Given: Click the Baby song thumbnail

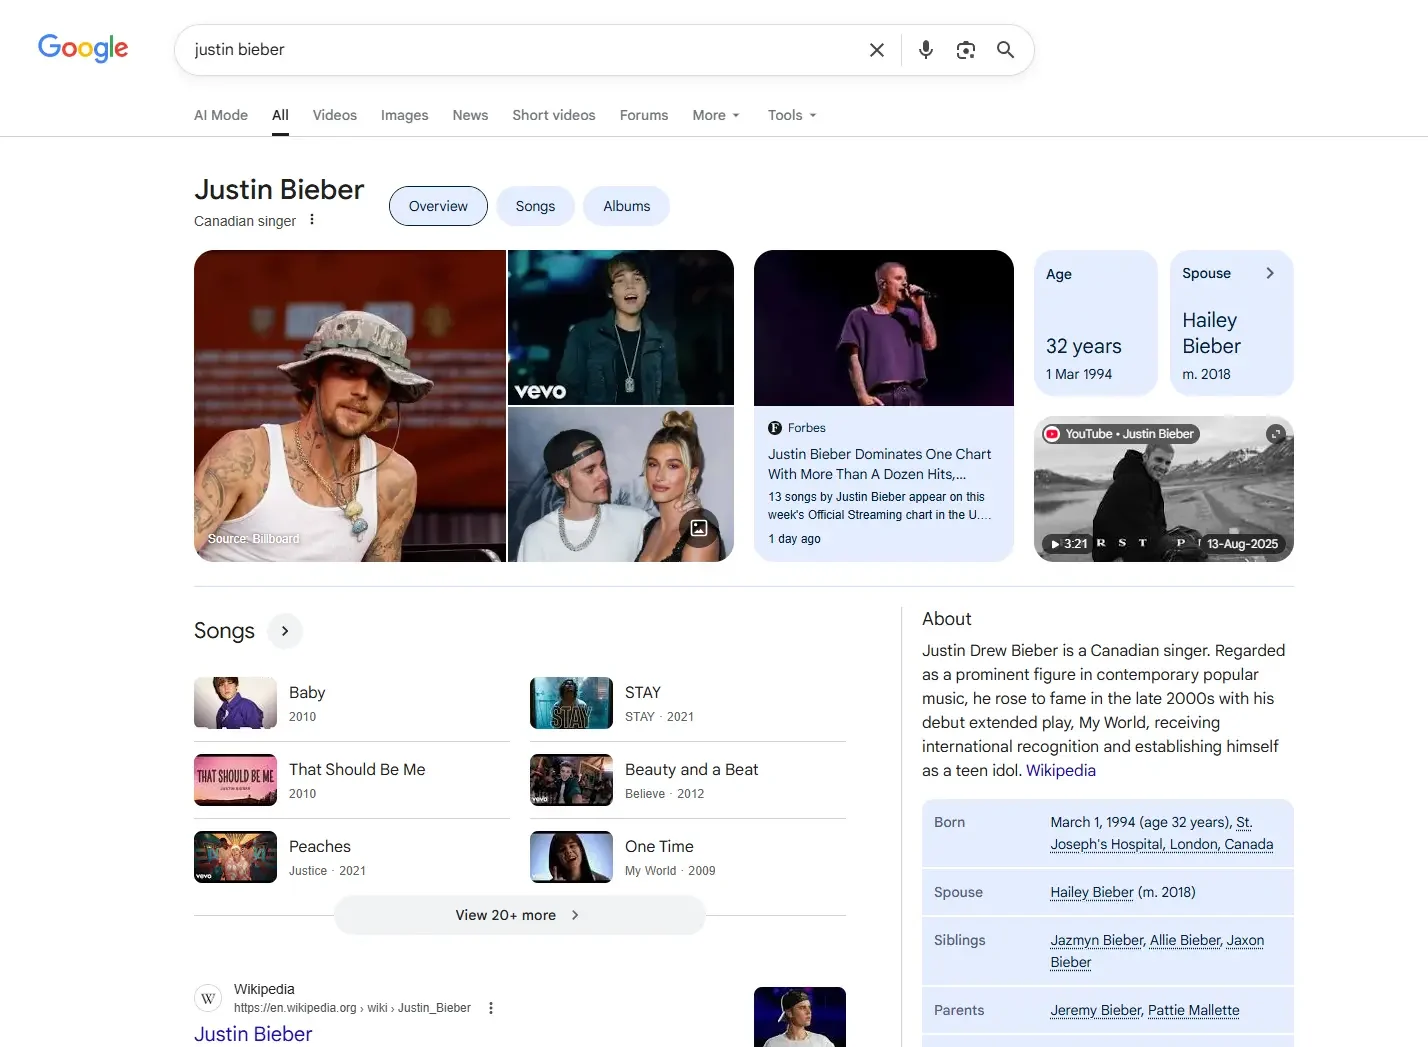Looking at the screenshot, I should tap(235, 703).
